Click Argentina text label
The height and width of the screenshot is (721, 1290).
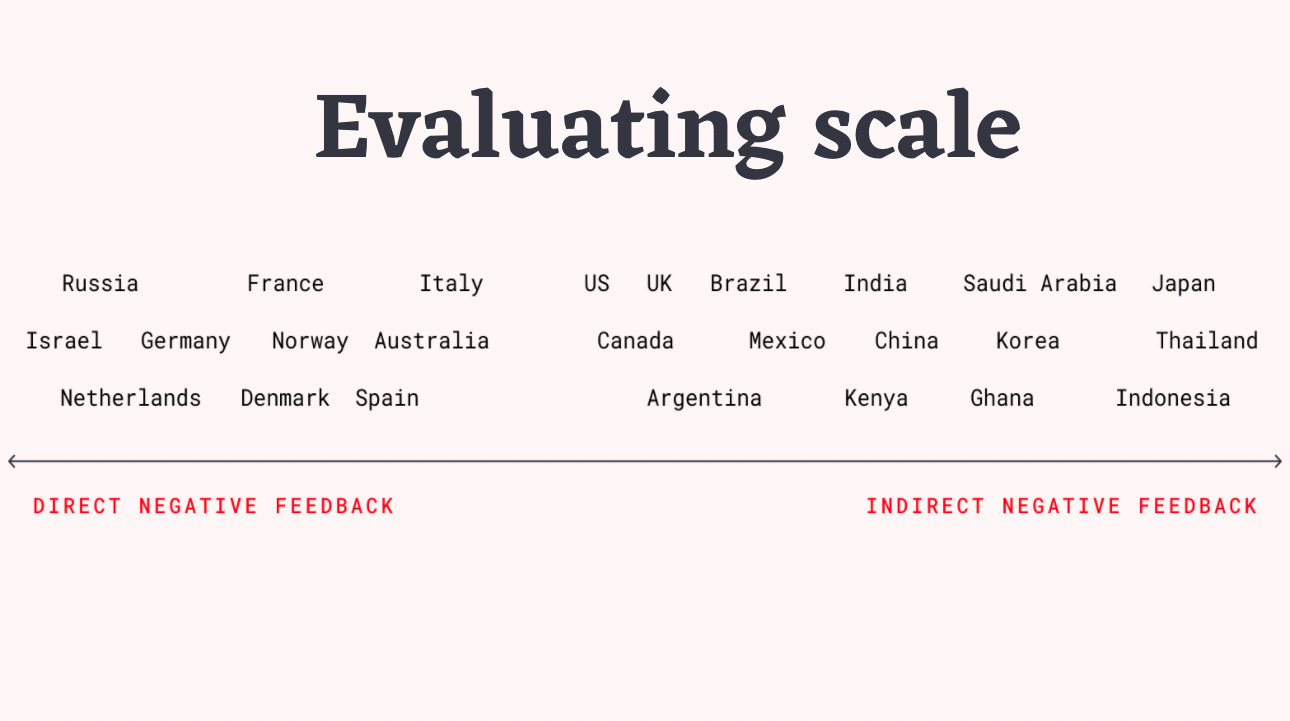(704, 398)
